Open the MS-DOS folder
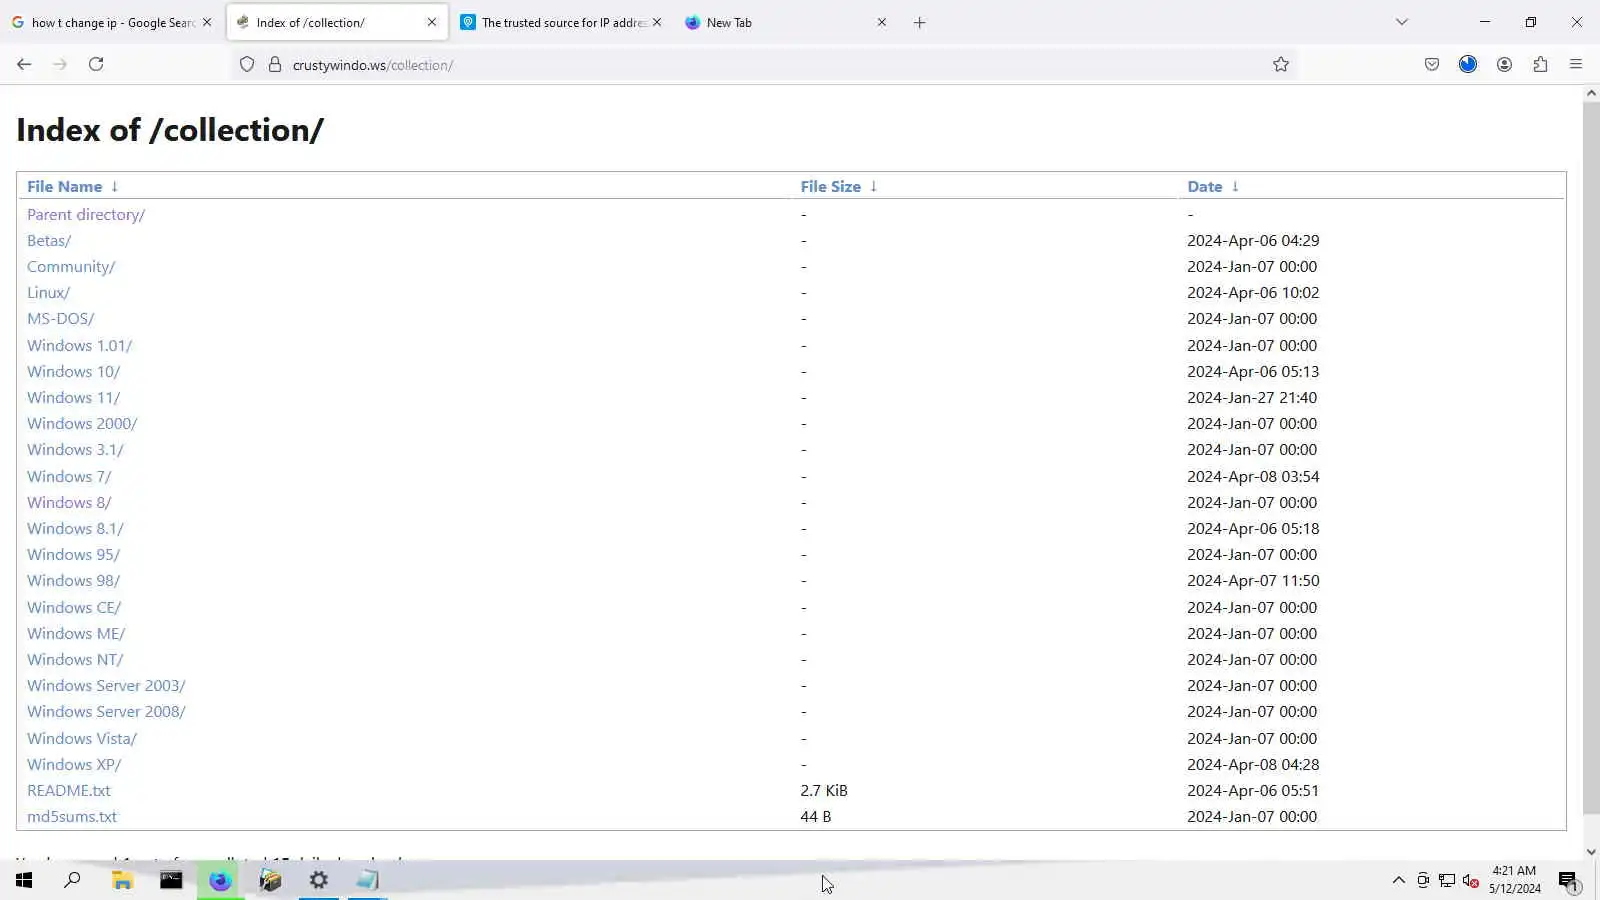 (x=60, y=319)
